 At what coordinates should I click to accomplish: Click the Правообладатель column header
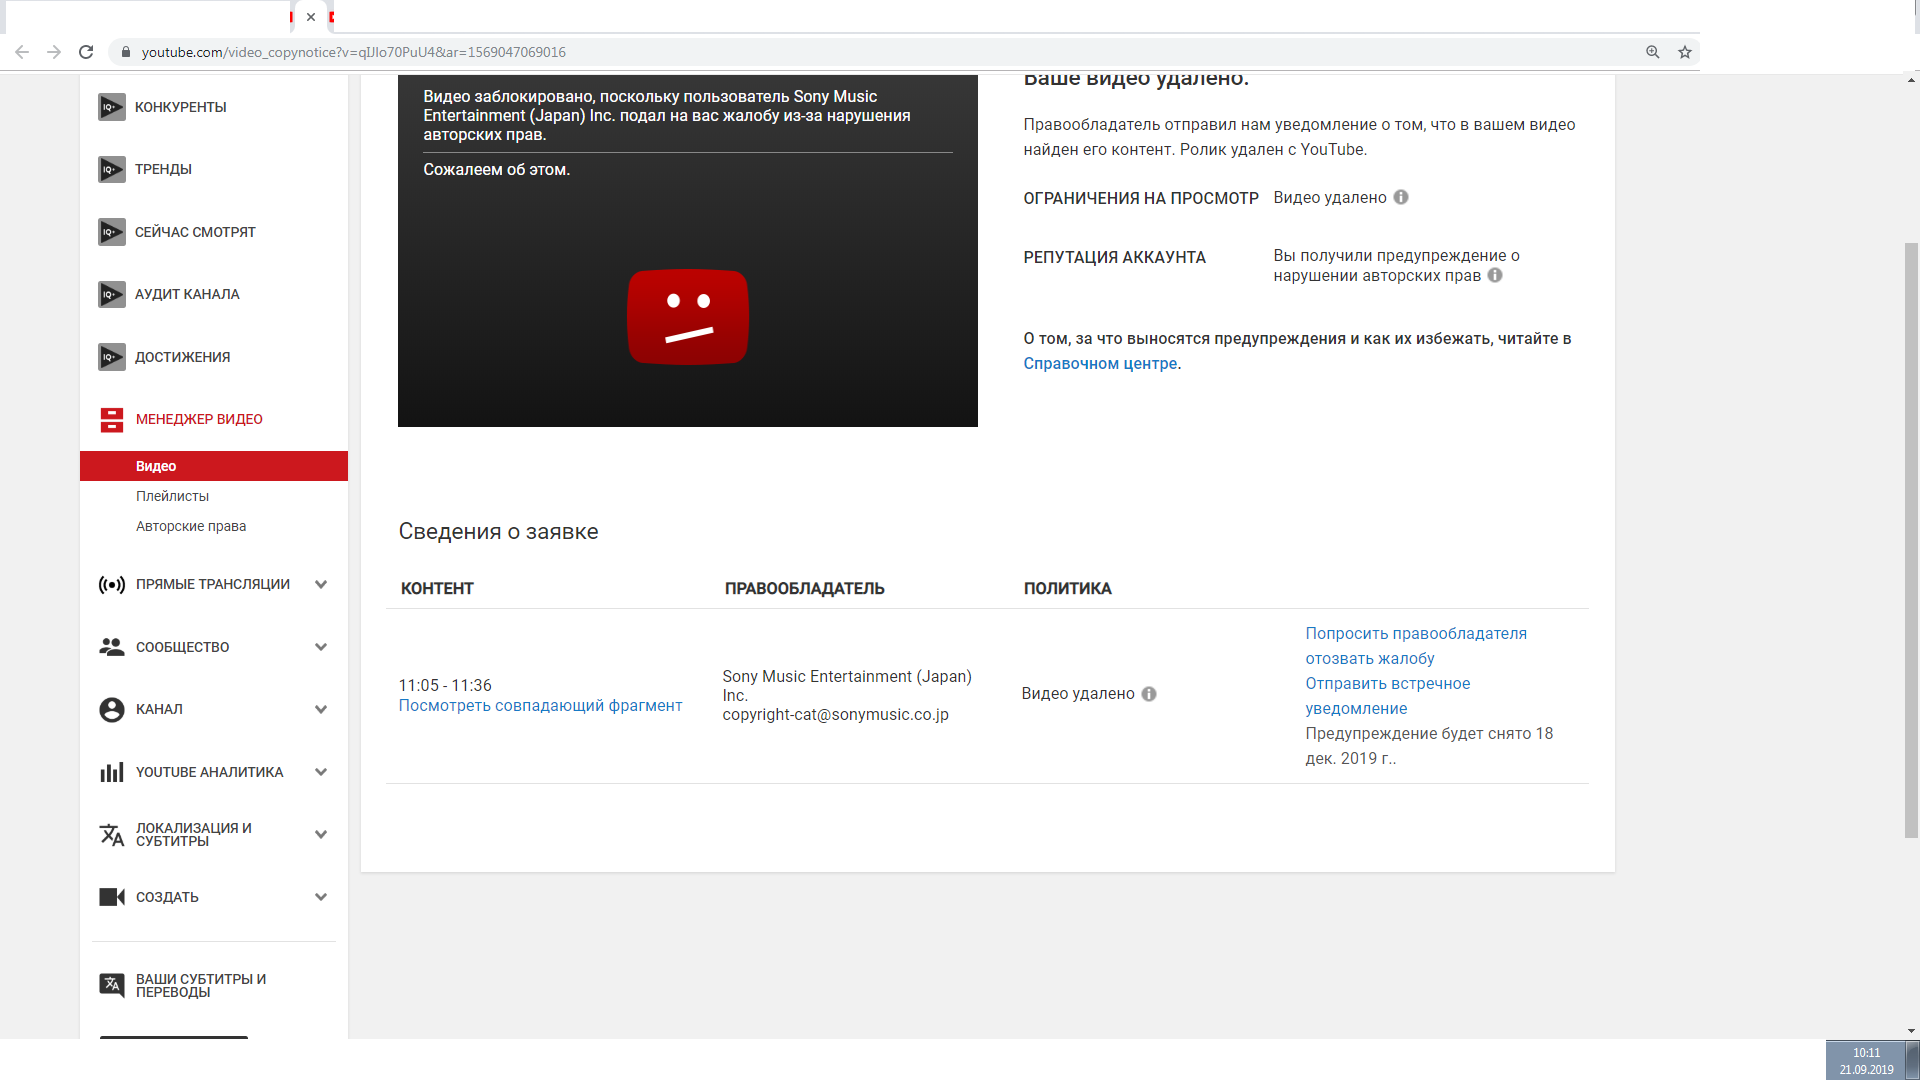tap(804, 589)
